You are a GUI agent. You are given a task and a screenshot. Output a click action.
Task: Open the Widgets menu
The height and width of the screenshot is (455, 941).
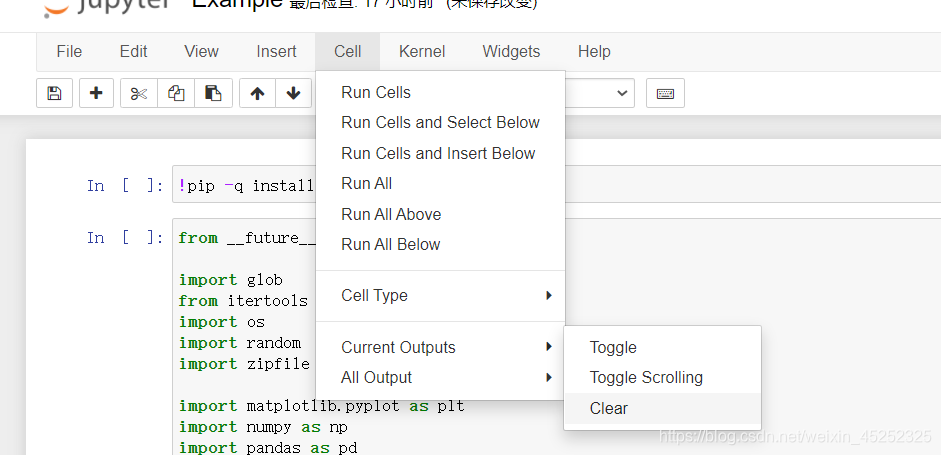point(511,52)
